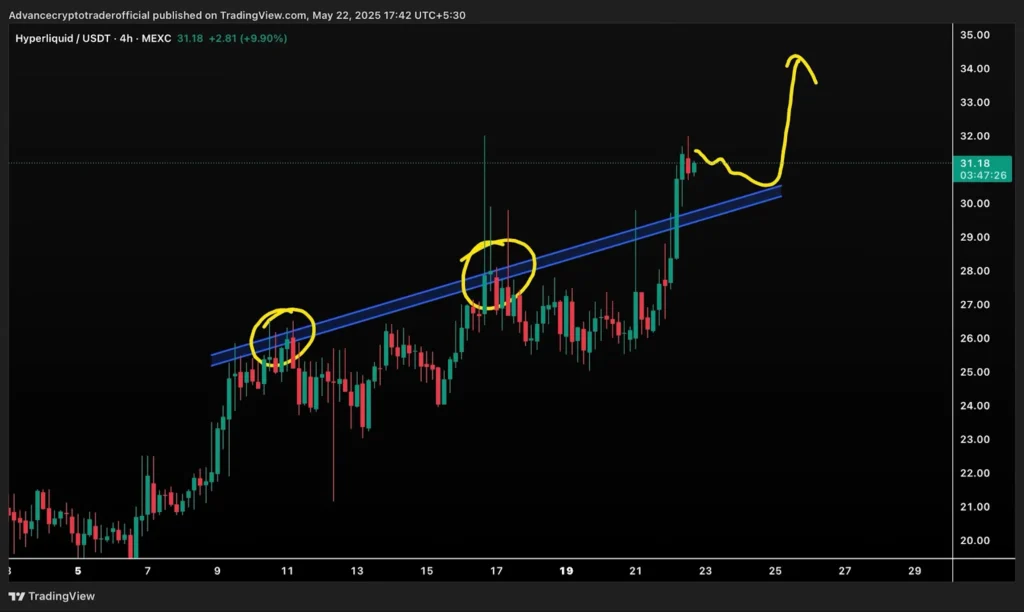Click the 29.00 price axis label

[974, 237]
